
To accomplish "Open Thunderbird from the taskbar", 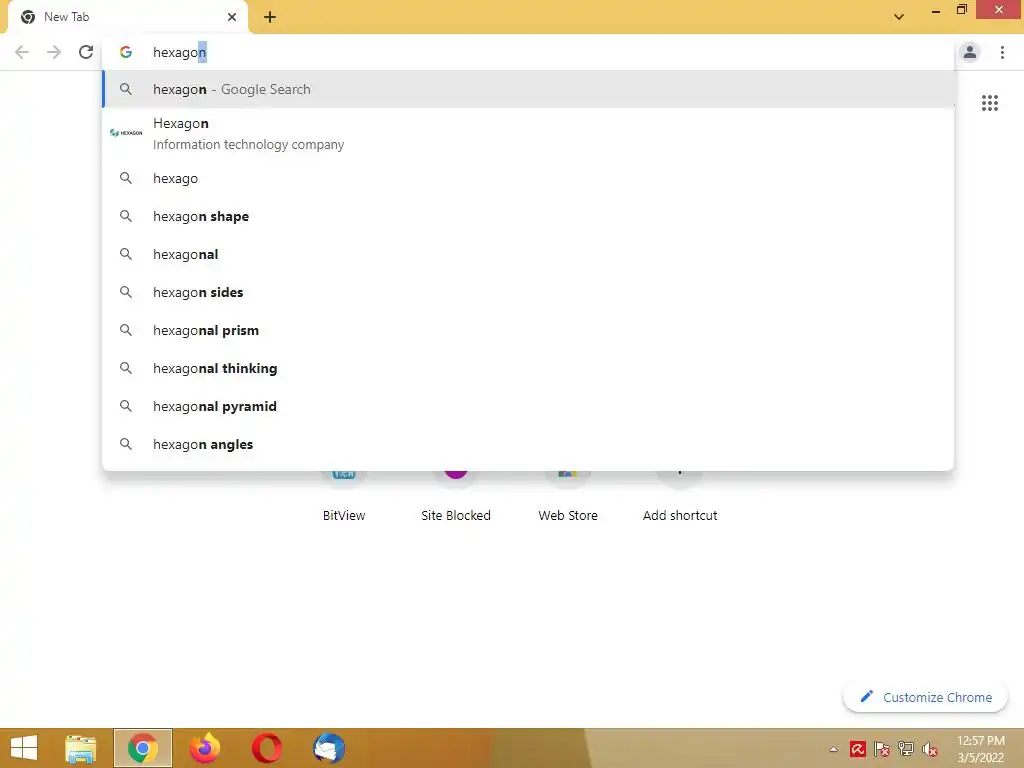I will 328,748.
